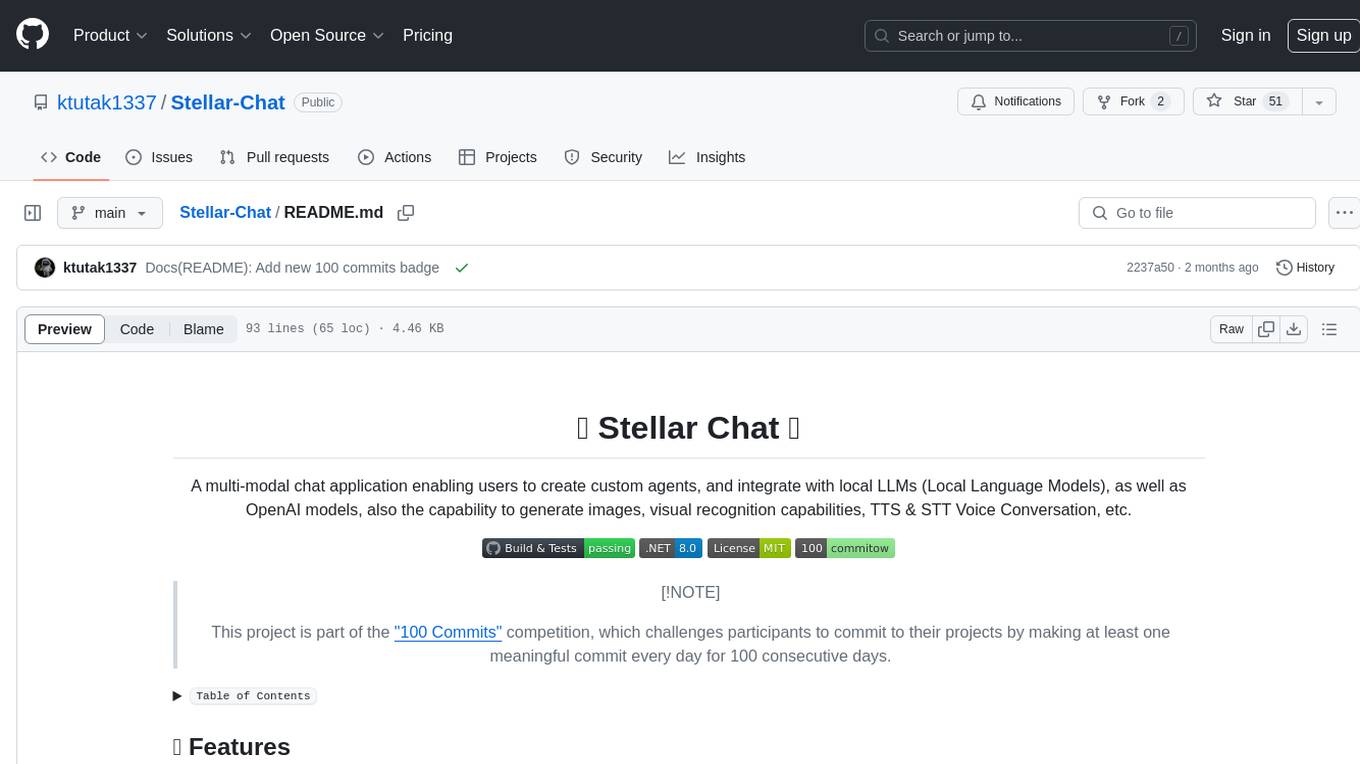Copy the README.md file path

click(x=405, y=213)
